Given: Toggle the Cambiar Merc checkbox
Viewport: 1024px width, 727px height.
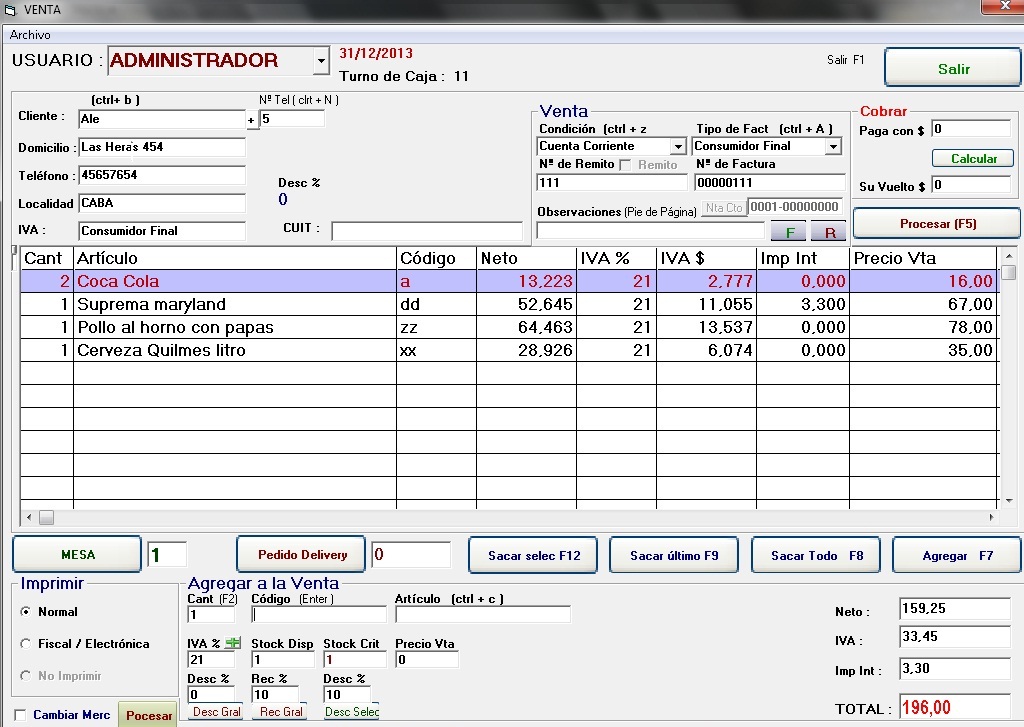Looking at the screenshot, I should coord(20,715).
